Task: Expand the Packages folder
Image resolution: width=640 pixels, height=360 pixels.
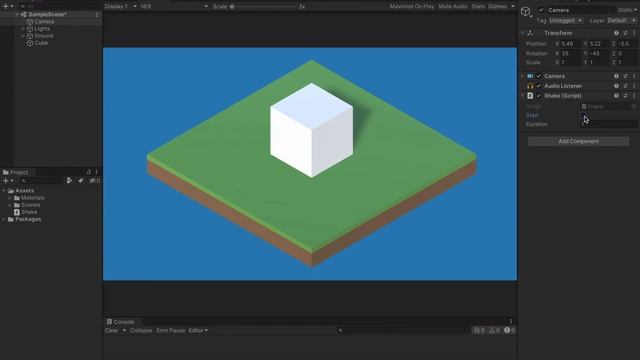Action: click(x=4, y=219)
